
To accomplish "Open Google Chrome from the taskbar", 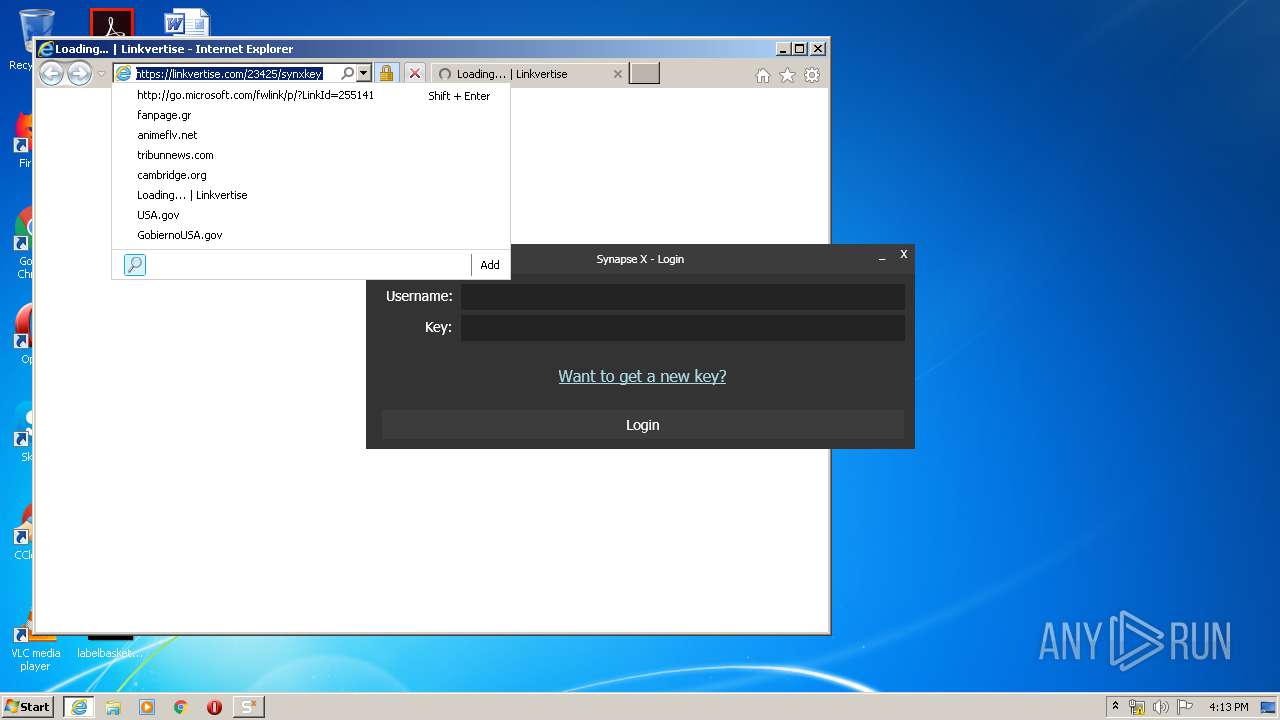I will (x=181, y=707).
